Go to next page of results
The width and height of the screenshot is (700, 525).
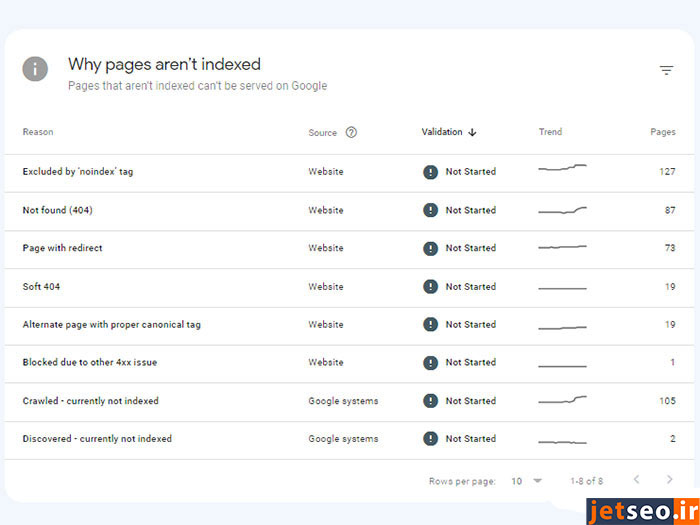669,481
